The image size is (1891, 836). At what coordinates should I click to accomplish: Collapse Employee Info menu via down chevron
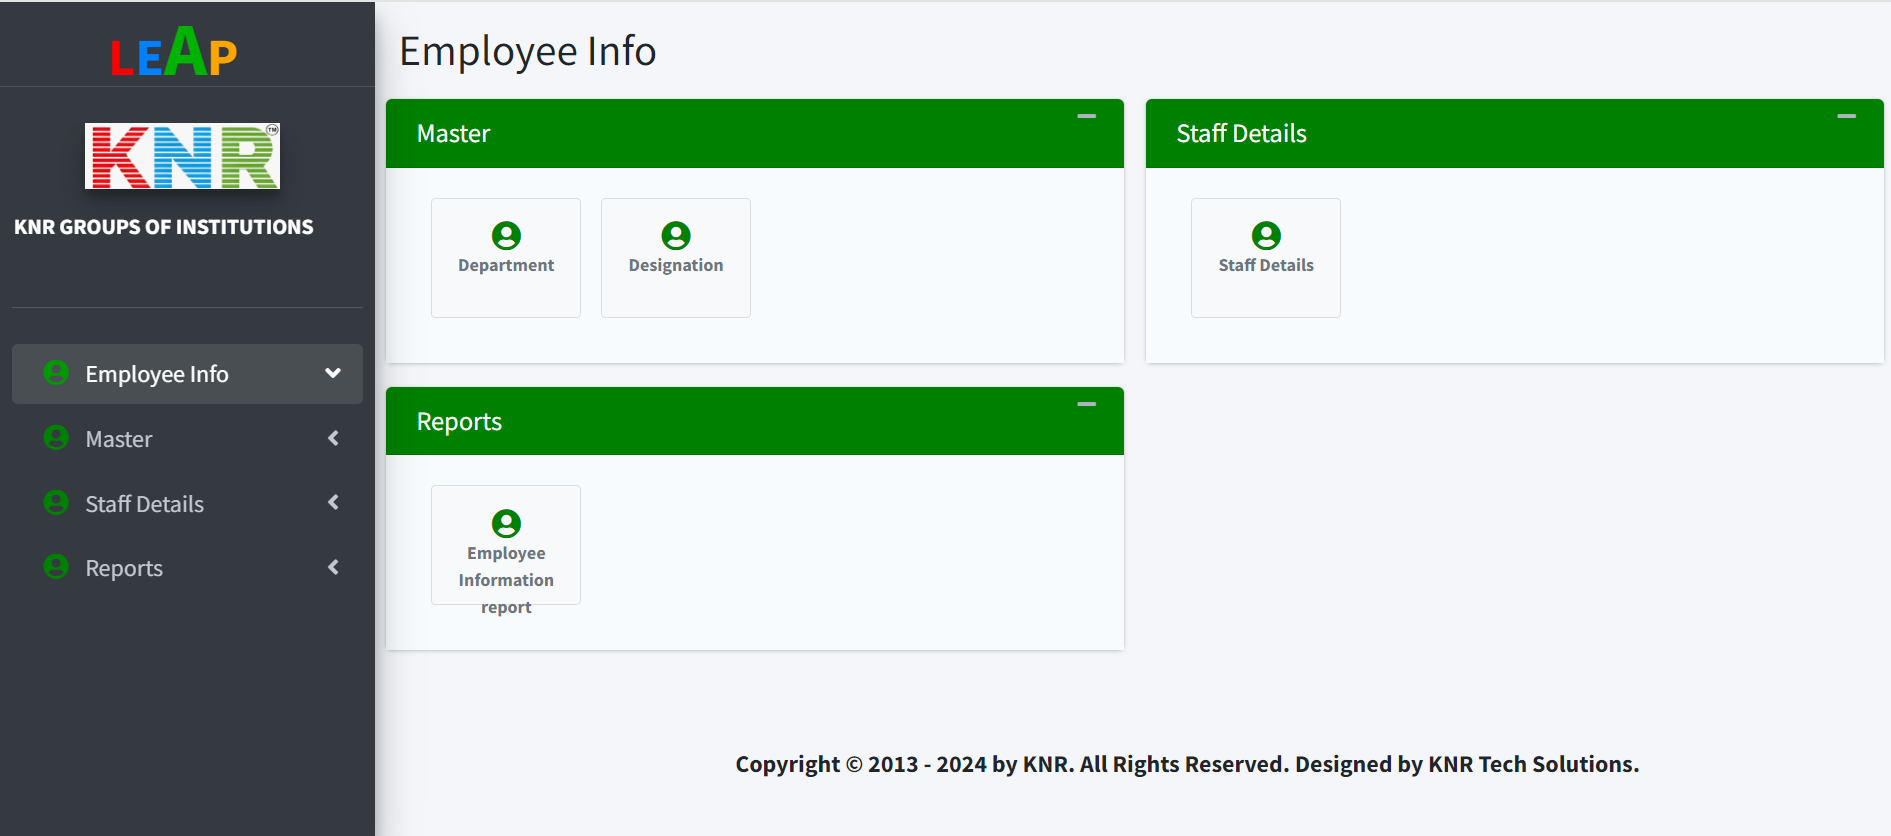tap(333, 373)
